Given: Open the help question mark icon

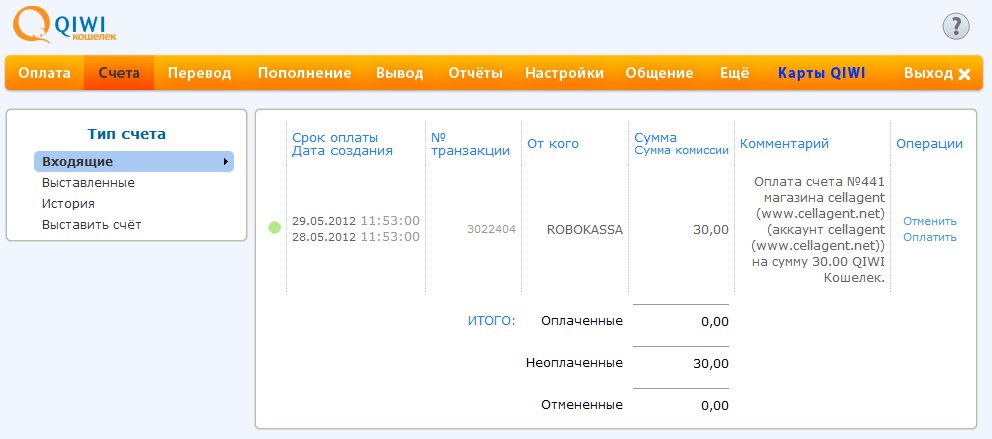Looking at the screenshot, I should click(956, 27).
